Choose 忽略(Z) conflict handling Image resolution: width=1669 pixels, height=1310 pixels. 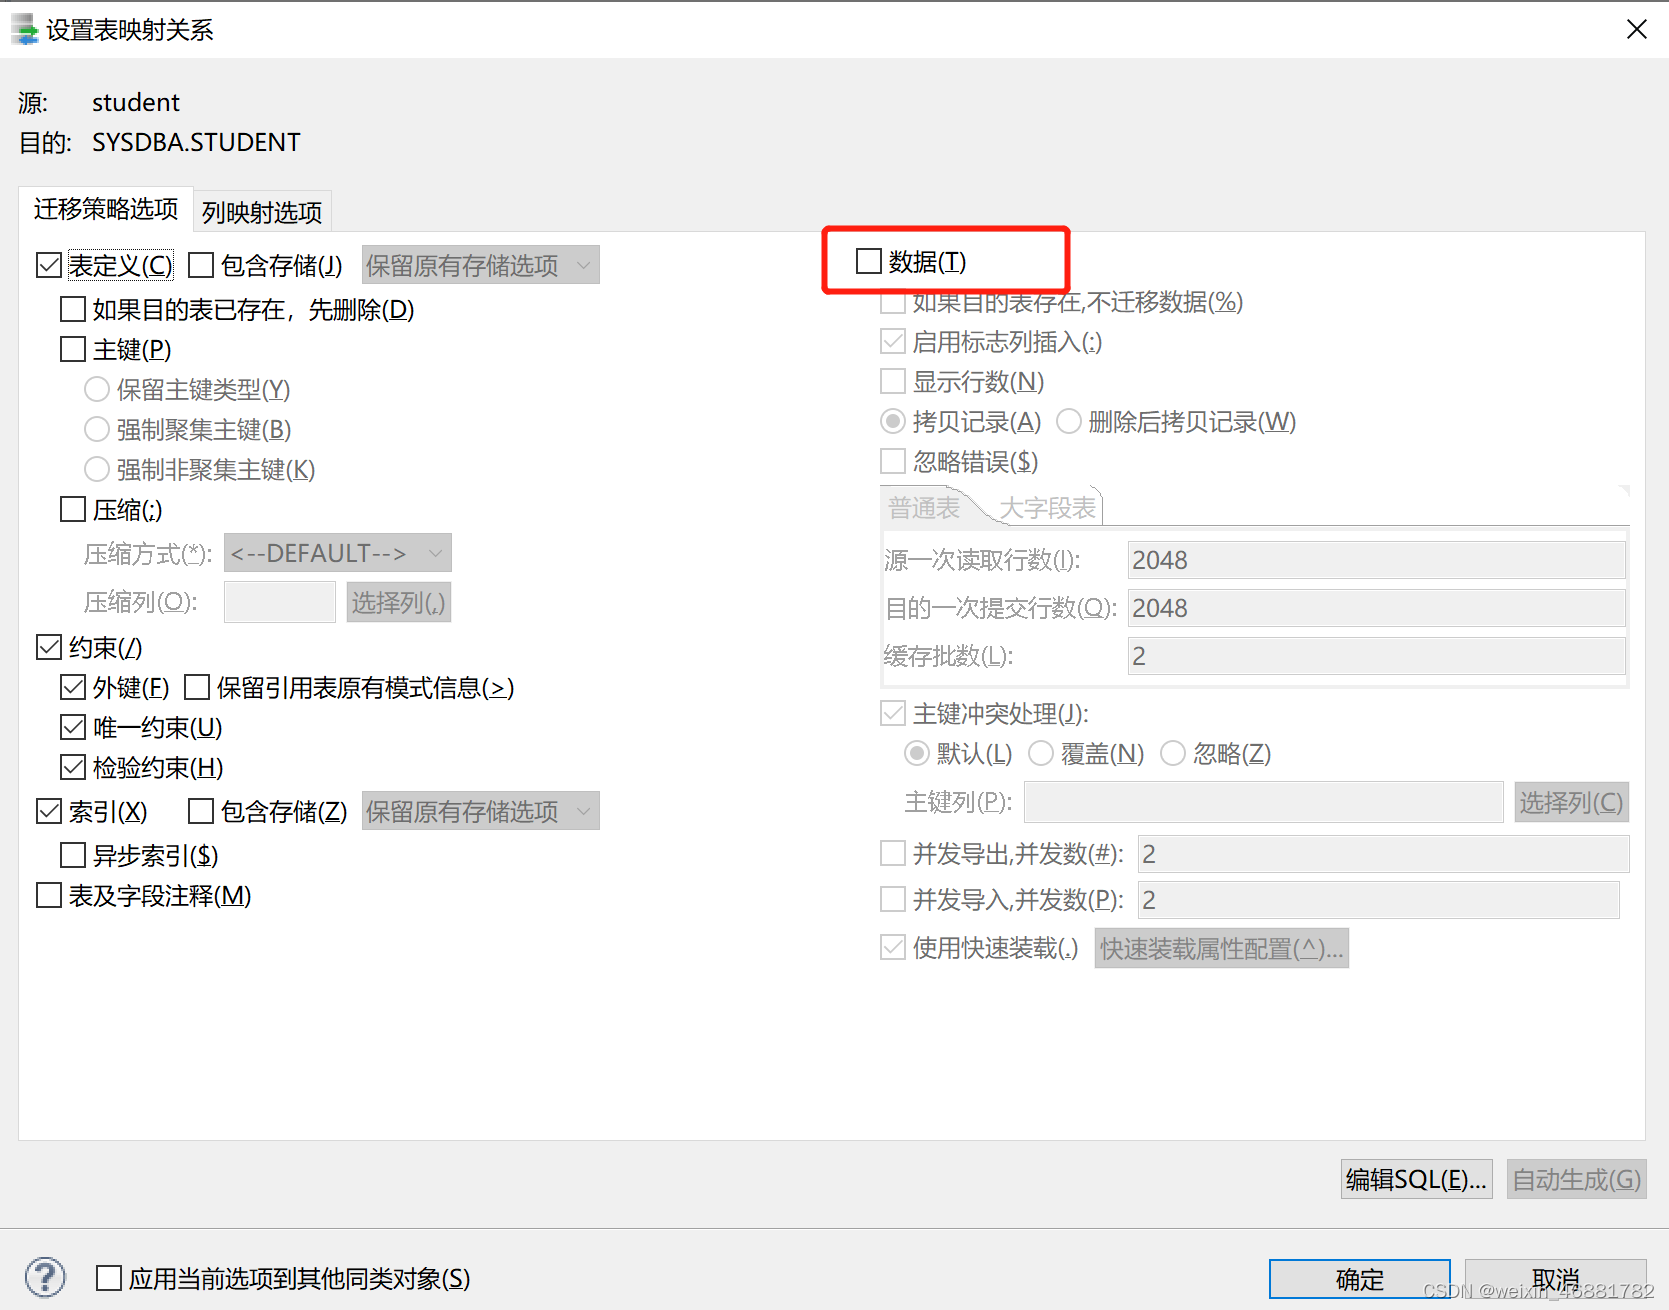[1173, 753]
